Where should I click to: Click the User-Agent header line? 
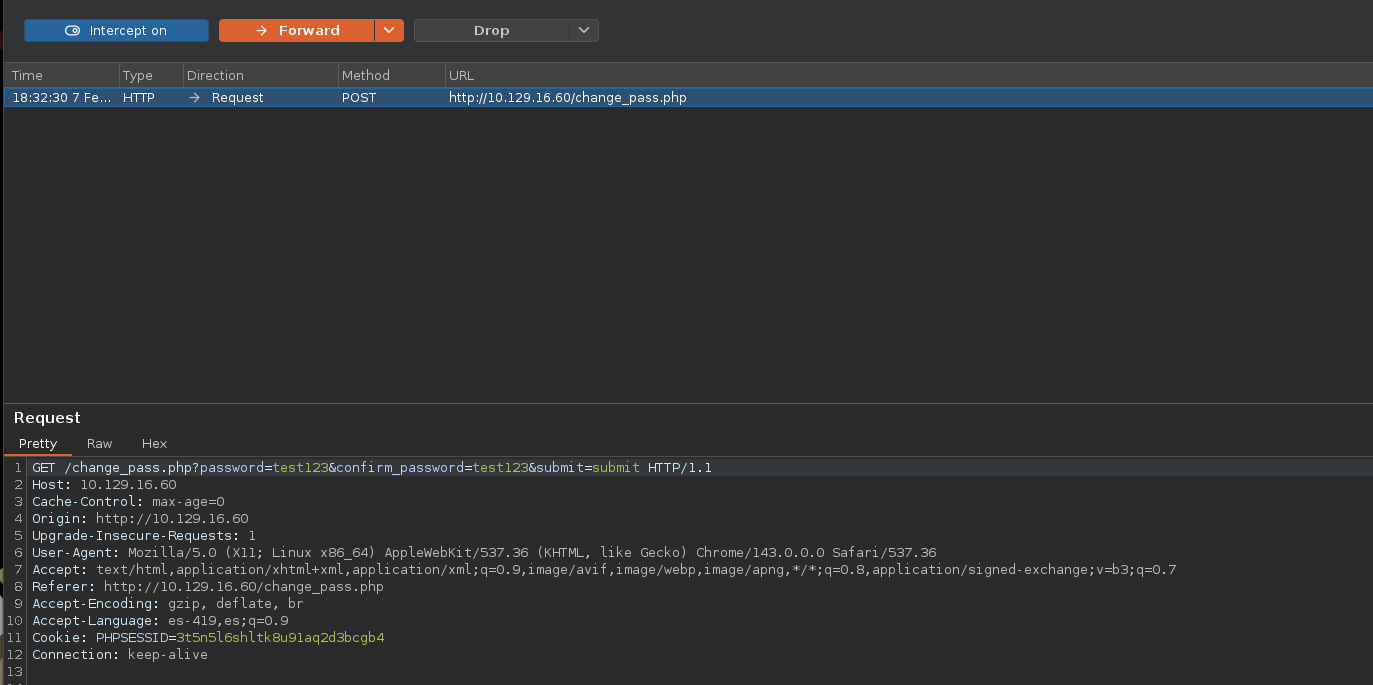484,553
